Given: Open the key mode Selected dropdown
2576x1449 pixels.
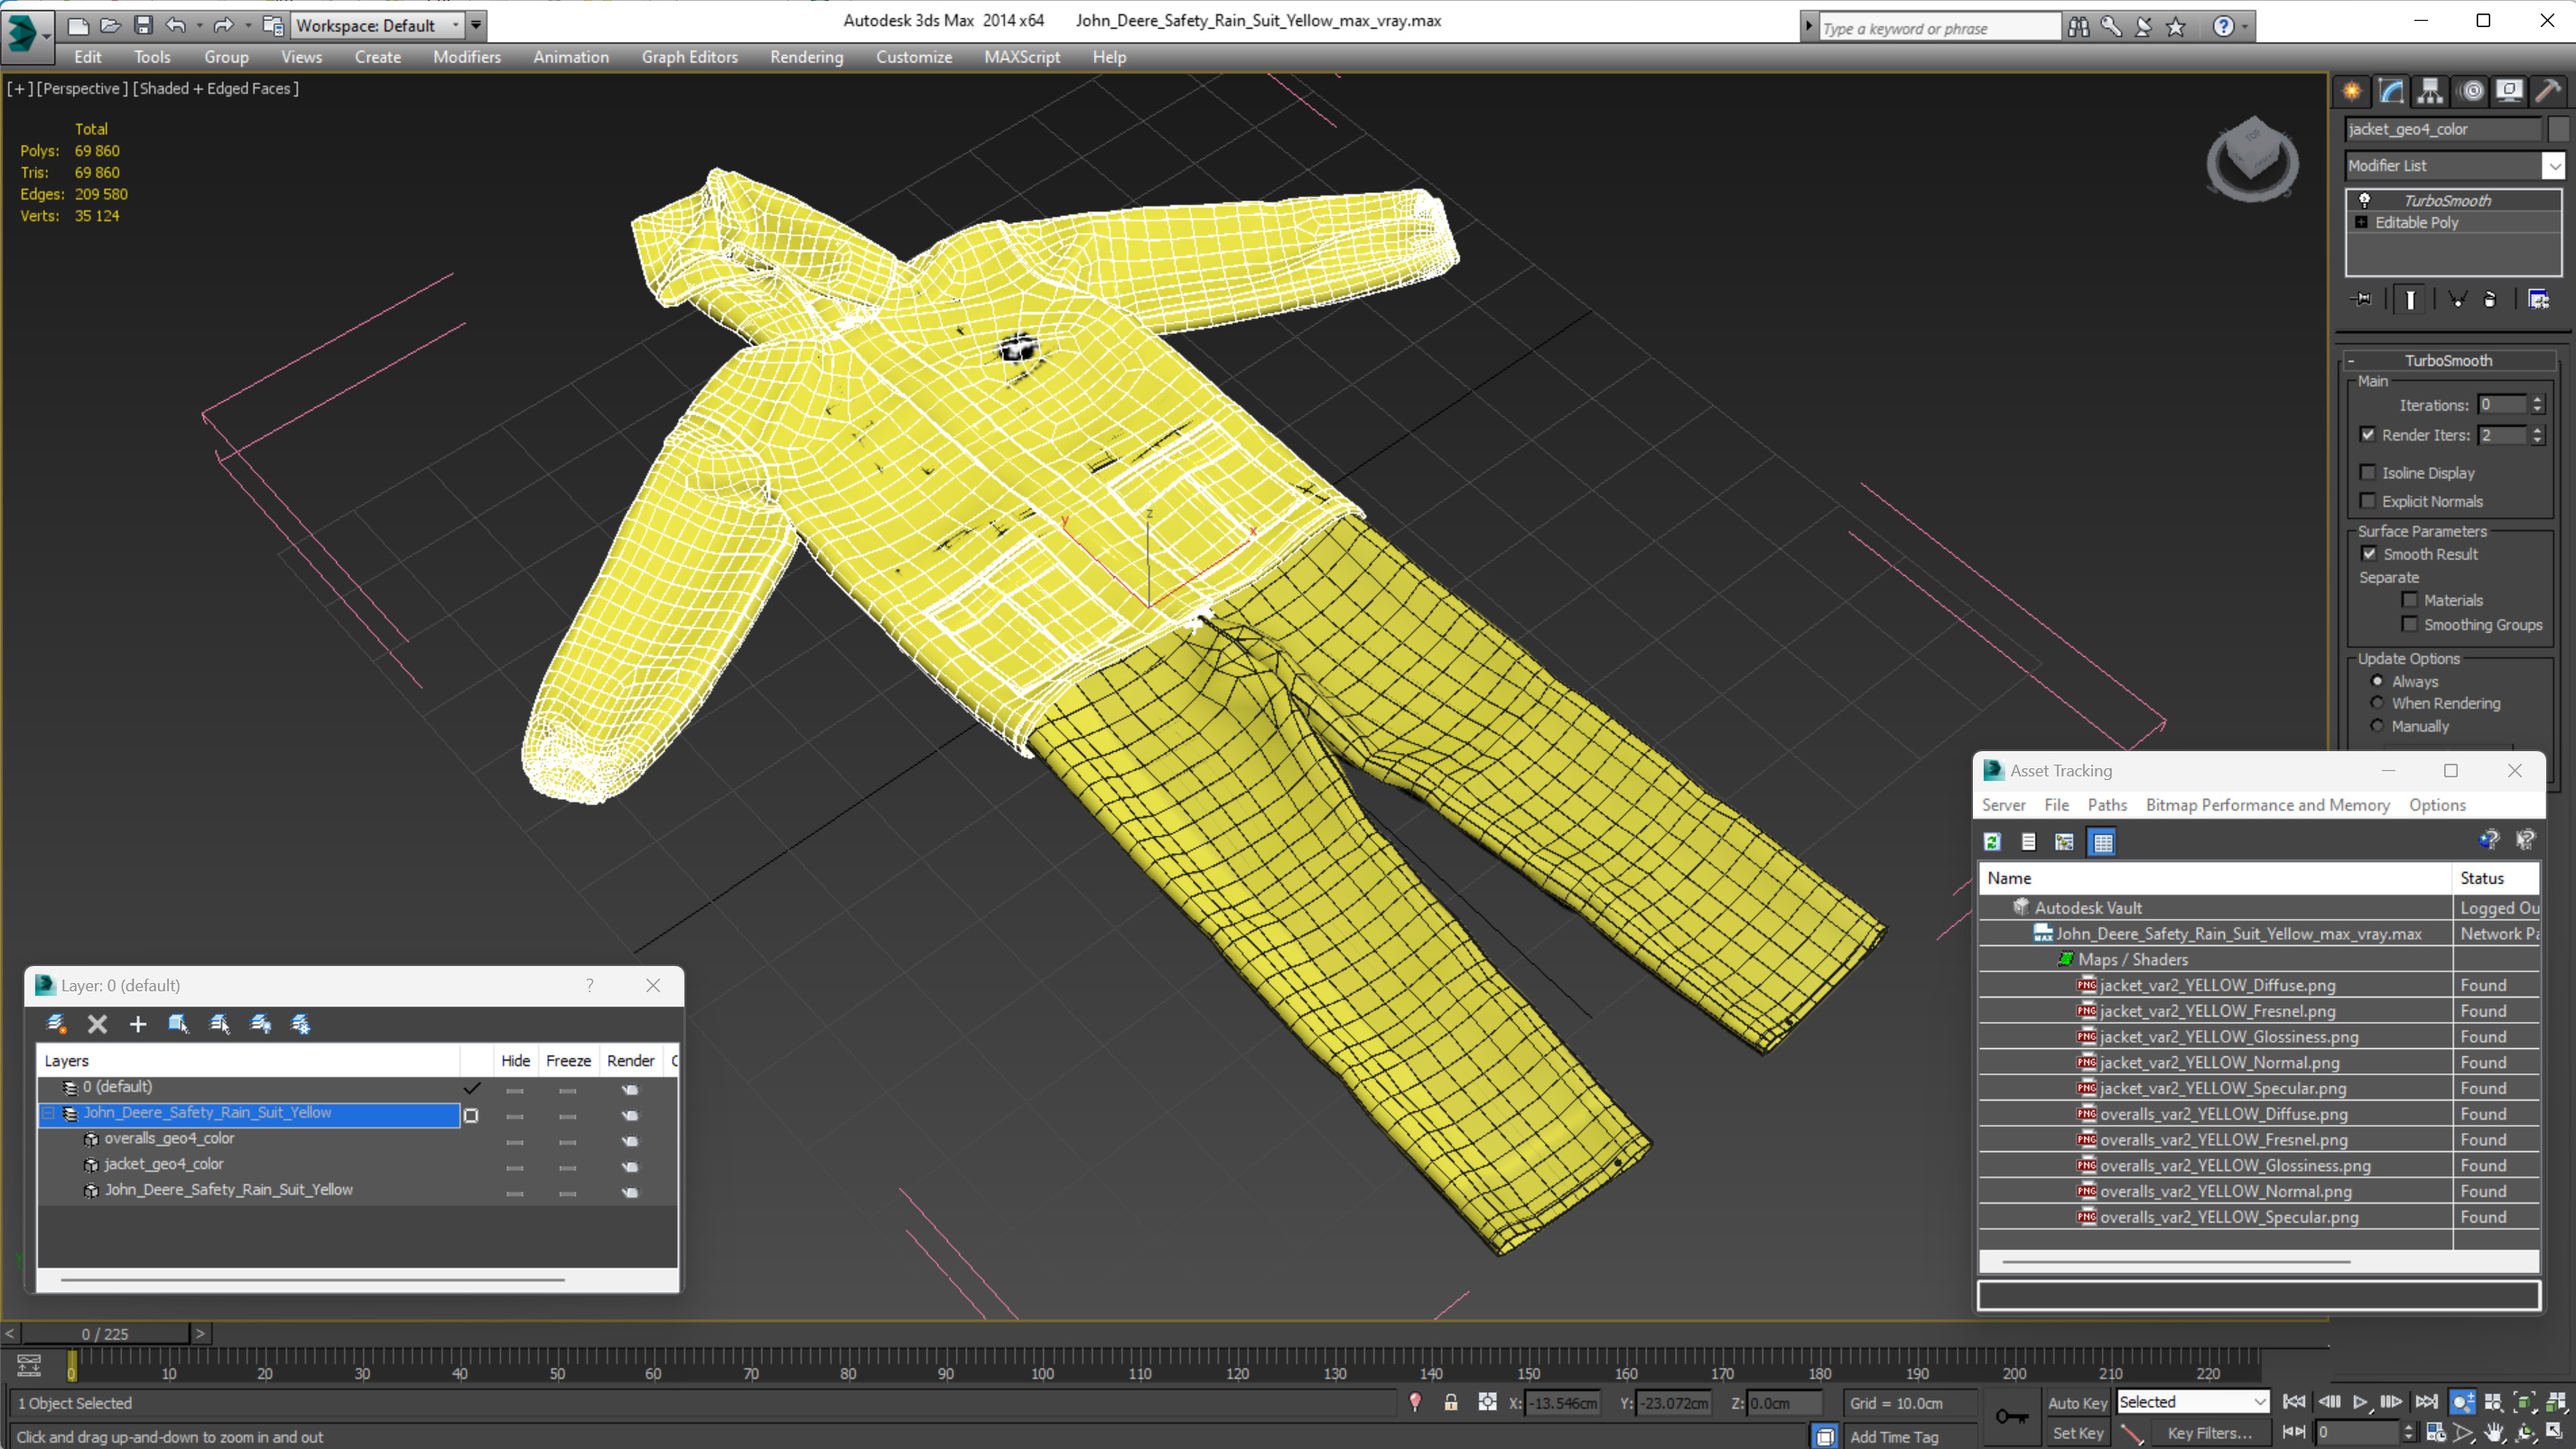Looking at the screenshot, I should [2192, 1402].
